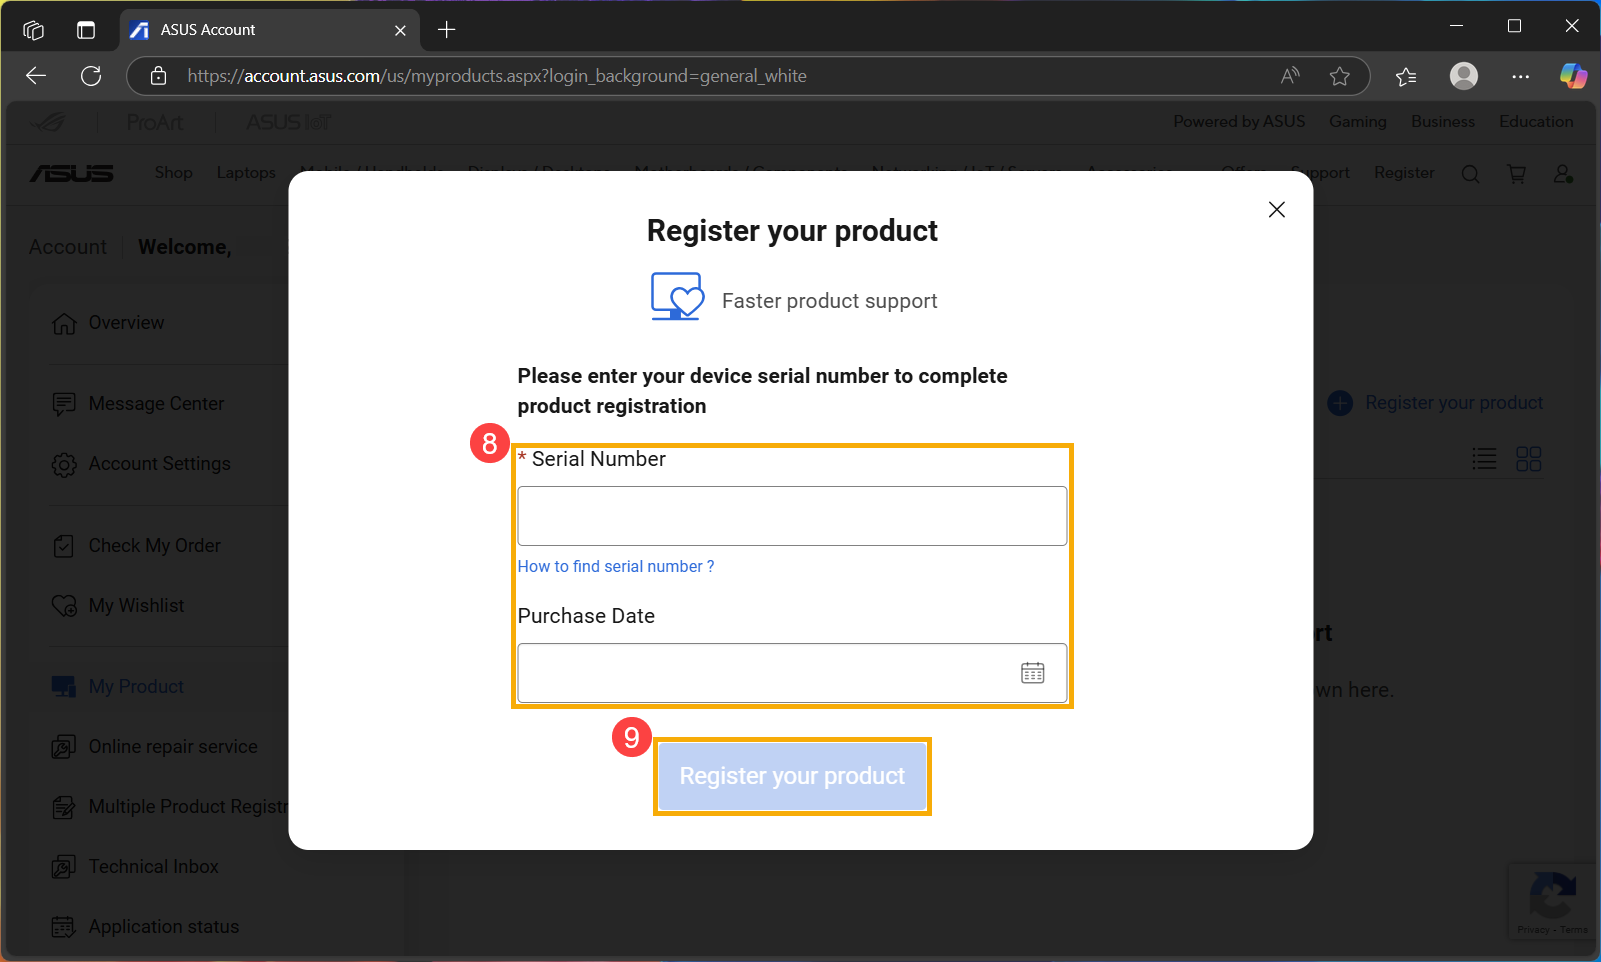Open the Shop menu
Viewport: 1601px width, 962px height.
[173, 173]
